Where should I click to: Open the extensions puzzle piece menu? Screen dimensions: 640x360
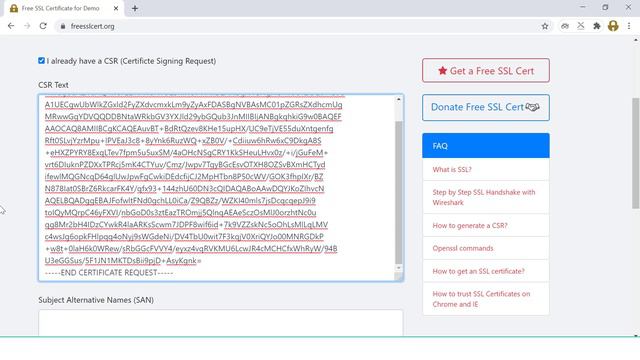click(x=597, y=26)
